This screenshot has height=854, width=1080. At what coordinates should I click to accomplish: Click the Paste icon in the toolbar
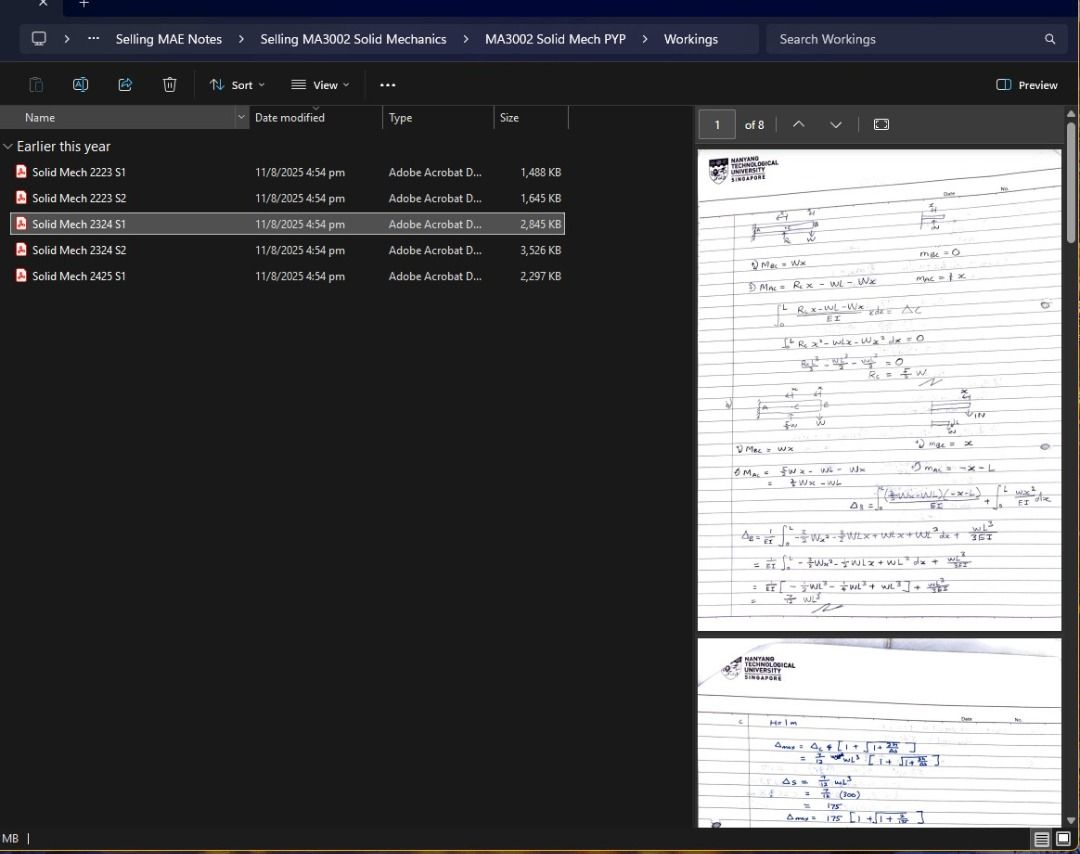tap(36, 84)
